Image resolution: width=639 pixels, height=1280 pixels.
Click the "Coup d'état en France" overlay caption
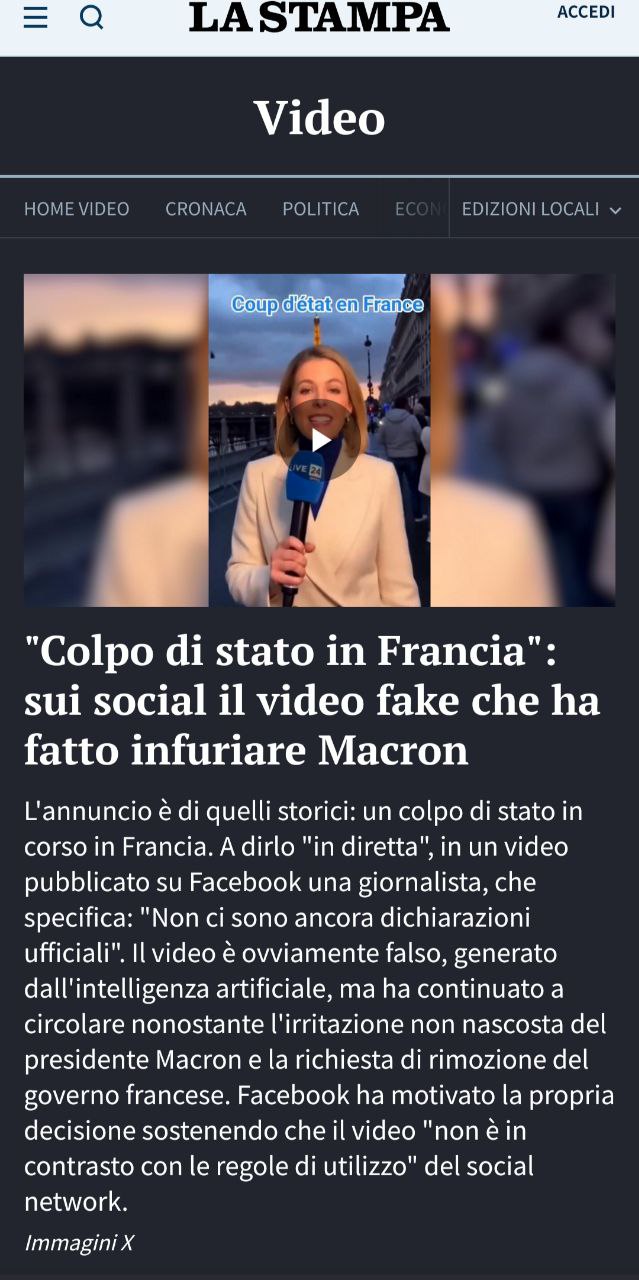click(327, 305)
